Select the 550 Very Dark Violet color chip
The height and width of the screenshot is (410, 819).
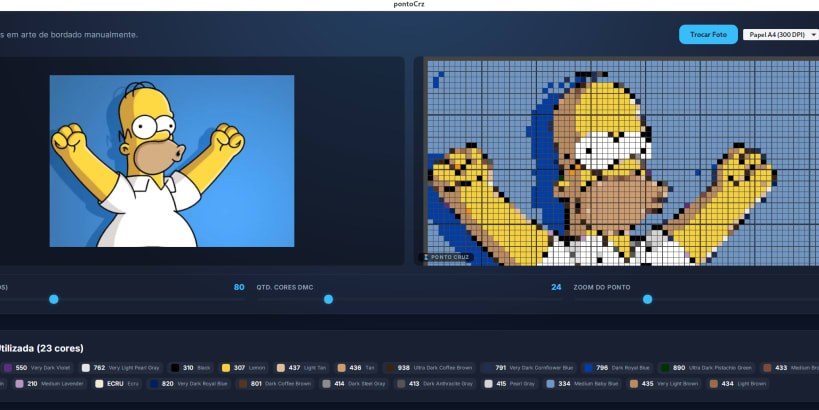pyautogui.click(x=37, y=368)
